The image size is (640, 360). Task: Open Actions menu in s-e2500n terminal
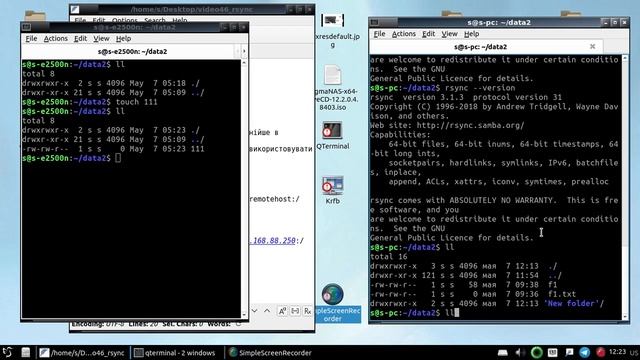(56, 38)
